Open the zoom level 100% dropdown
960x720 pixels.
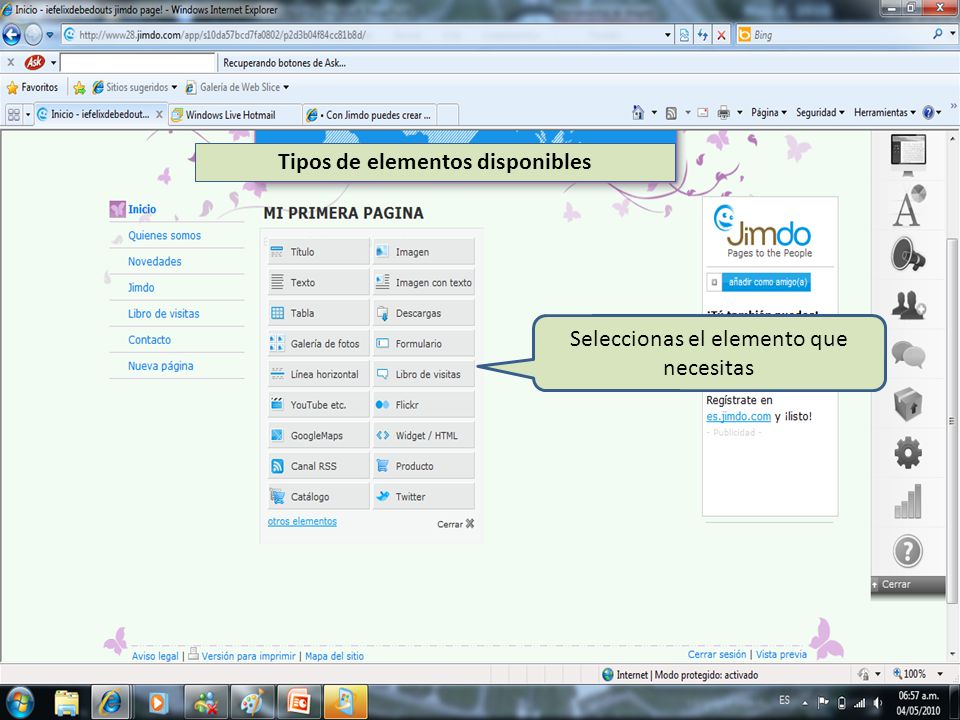[940, 674]
